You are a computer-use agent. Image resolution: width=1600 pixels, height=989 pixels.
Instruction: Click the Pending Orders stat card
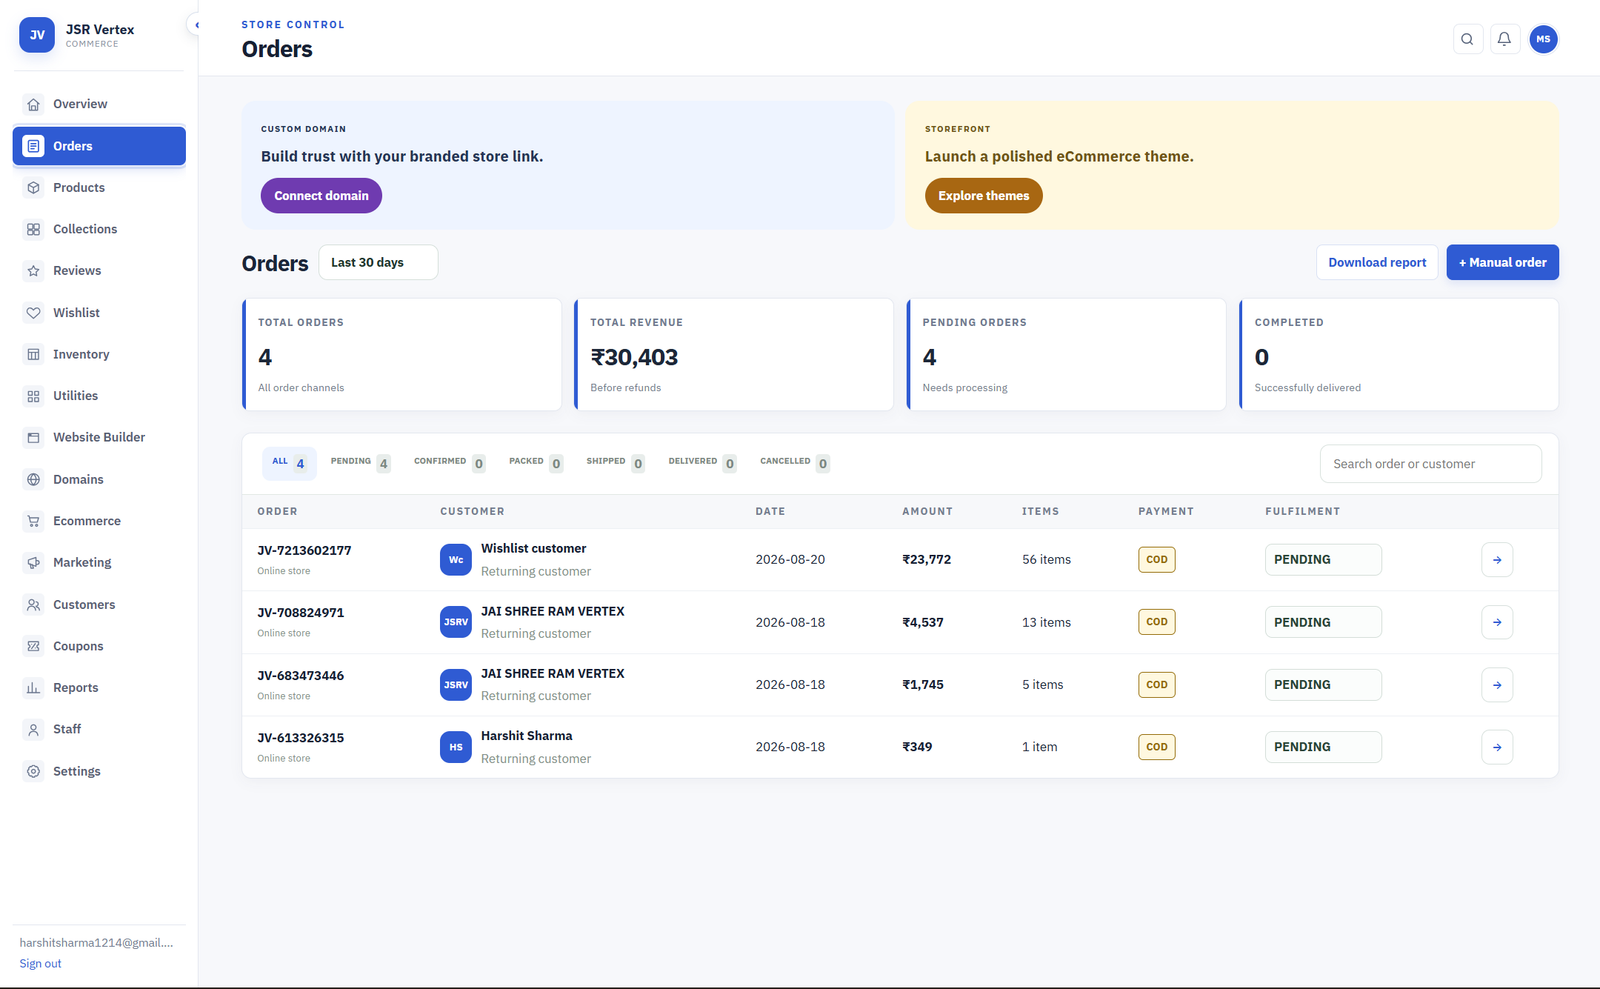pyautogui.click(x=1066, y=354)
